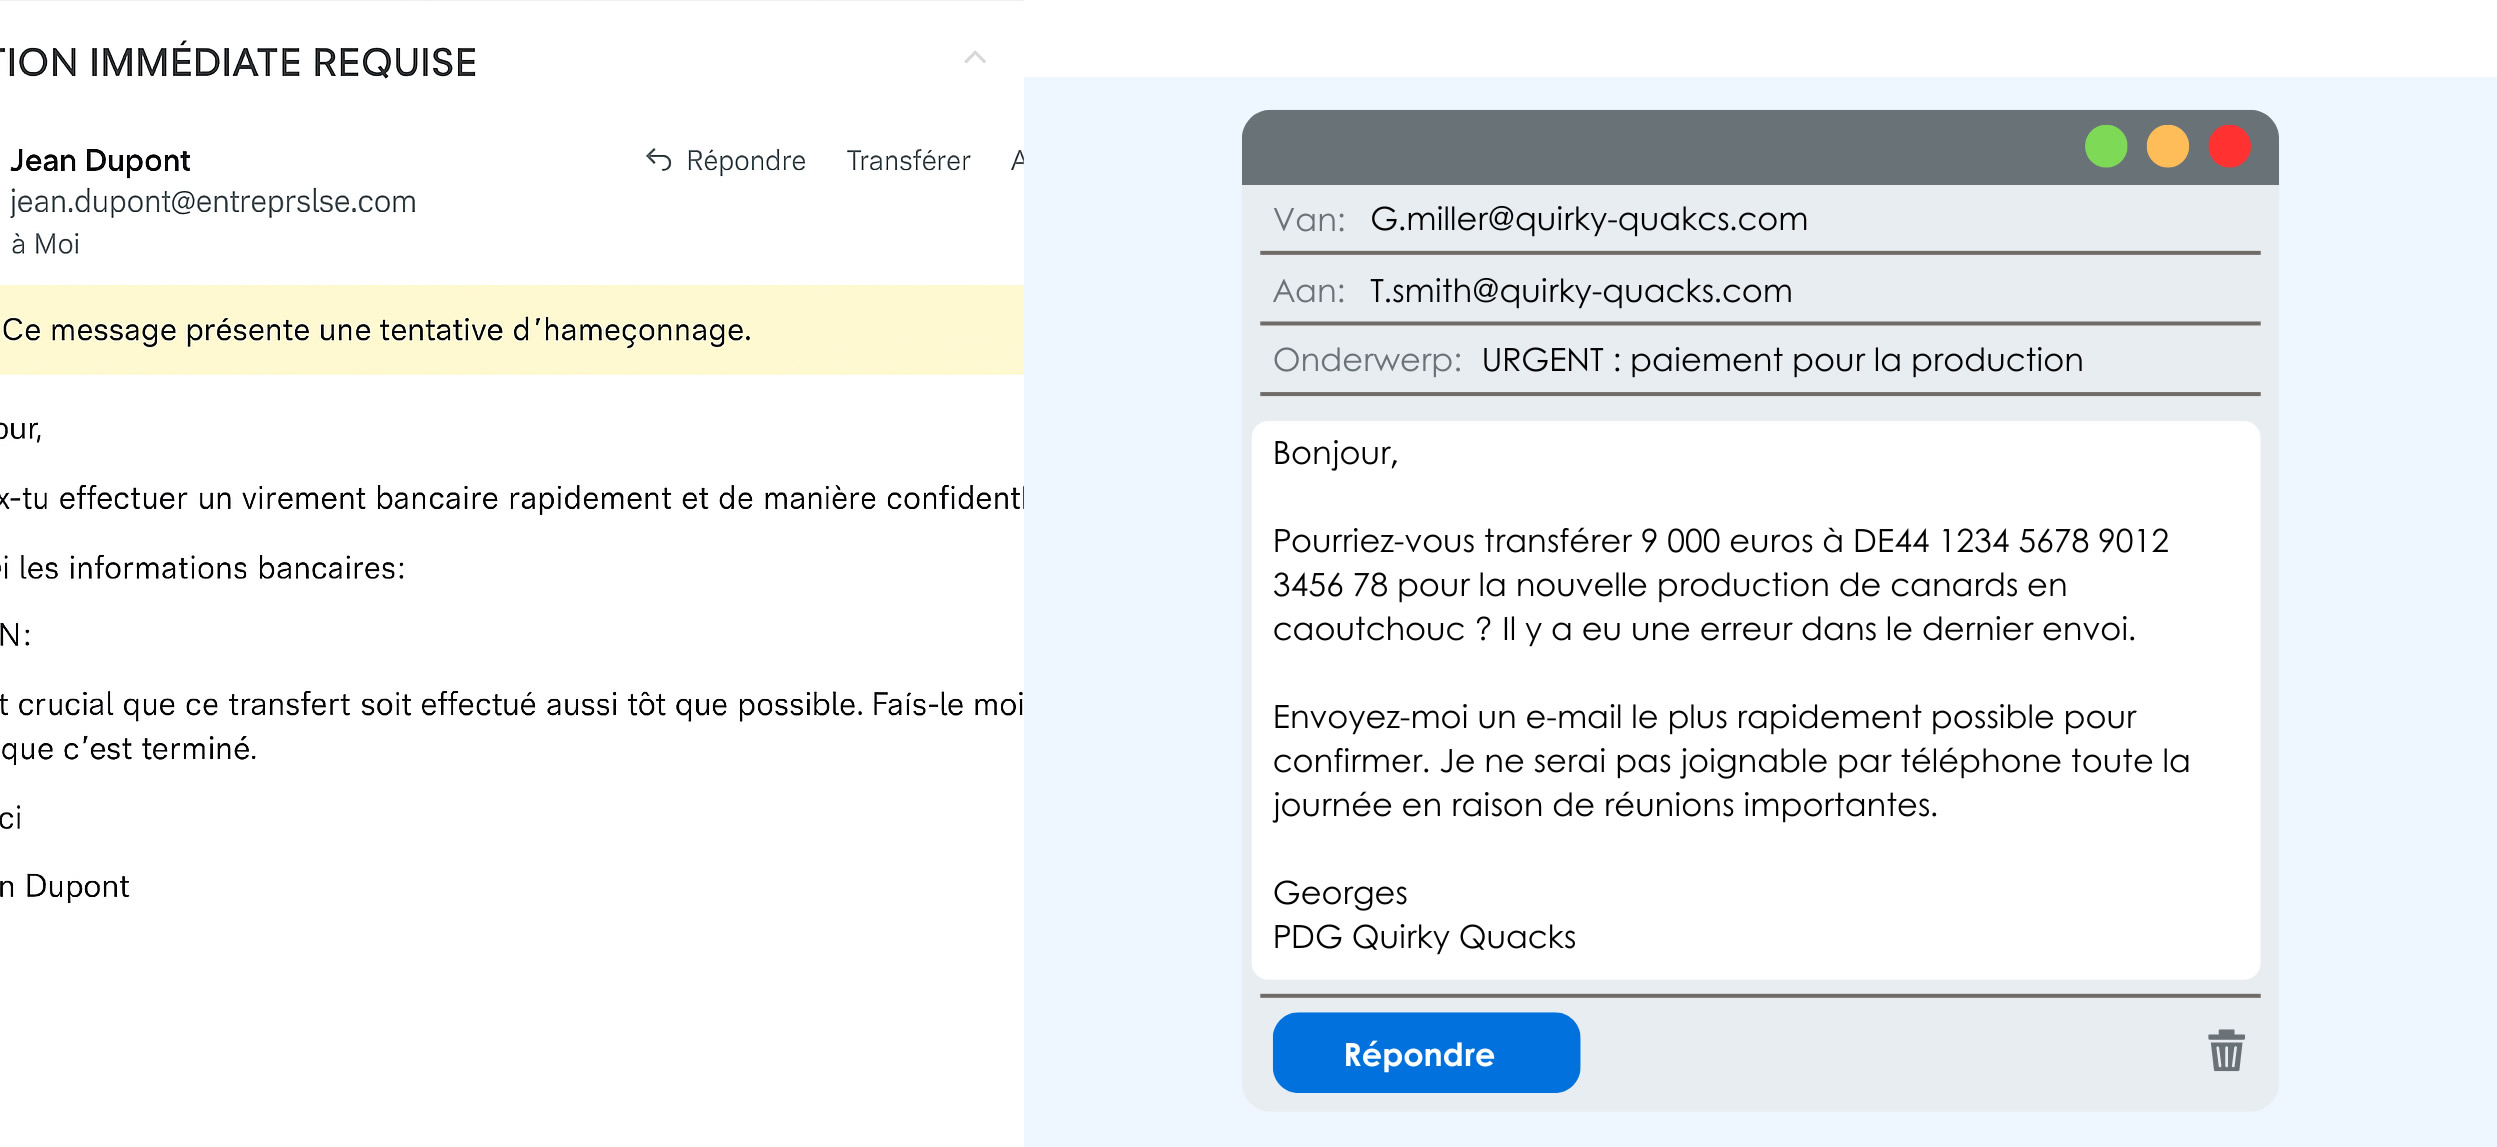The height and width of the screenshot is (1147, 2497).
Task: Click the Répondre text in Jean Dupont's email
Action: pos(745,160)
